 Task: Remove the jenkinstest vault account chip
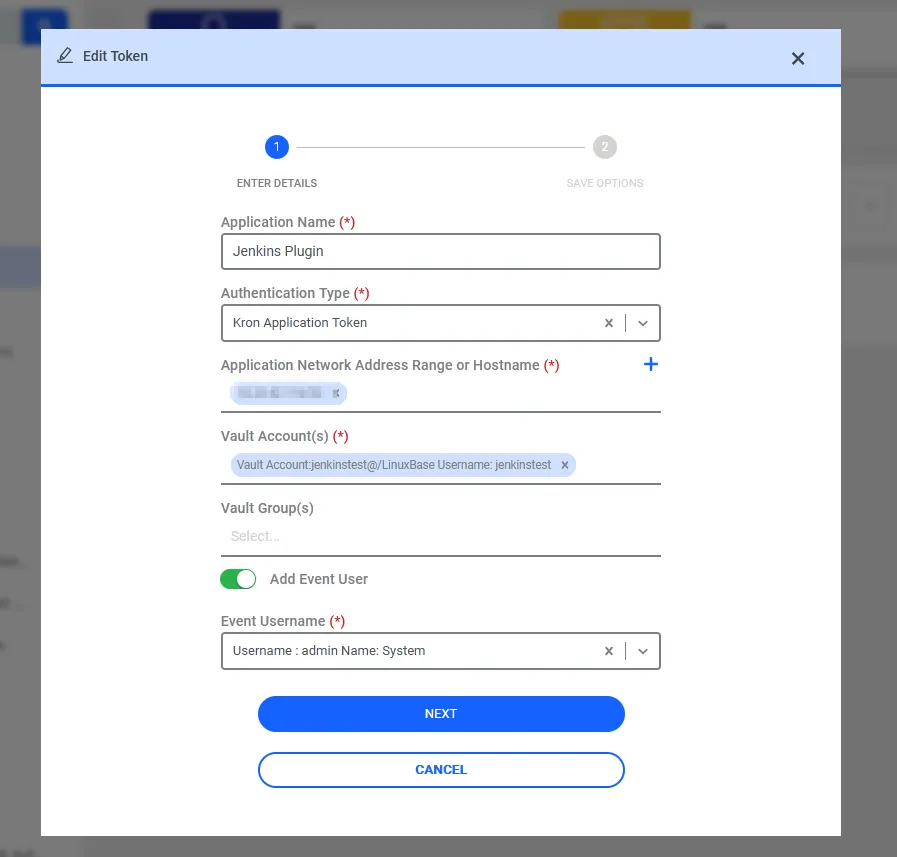(x=565, y=465)
